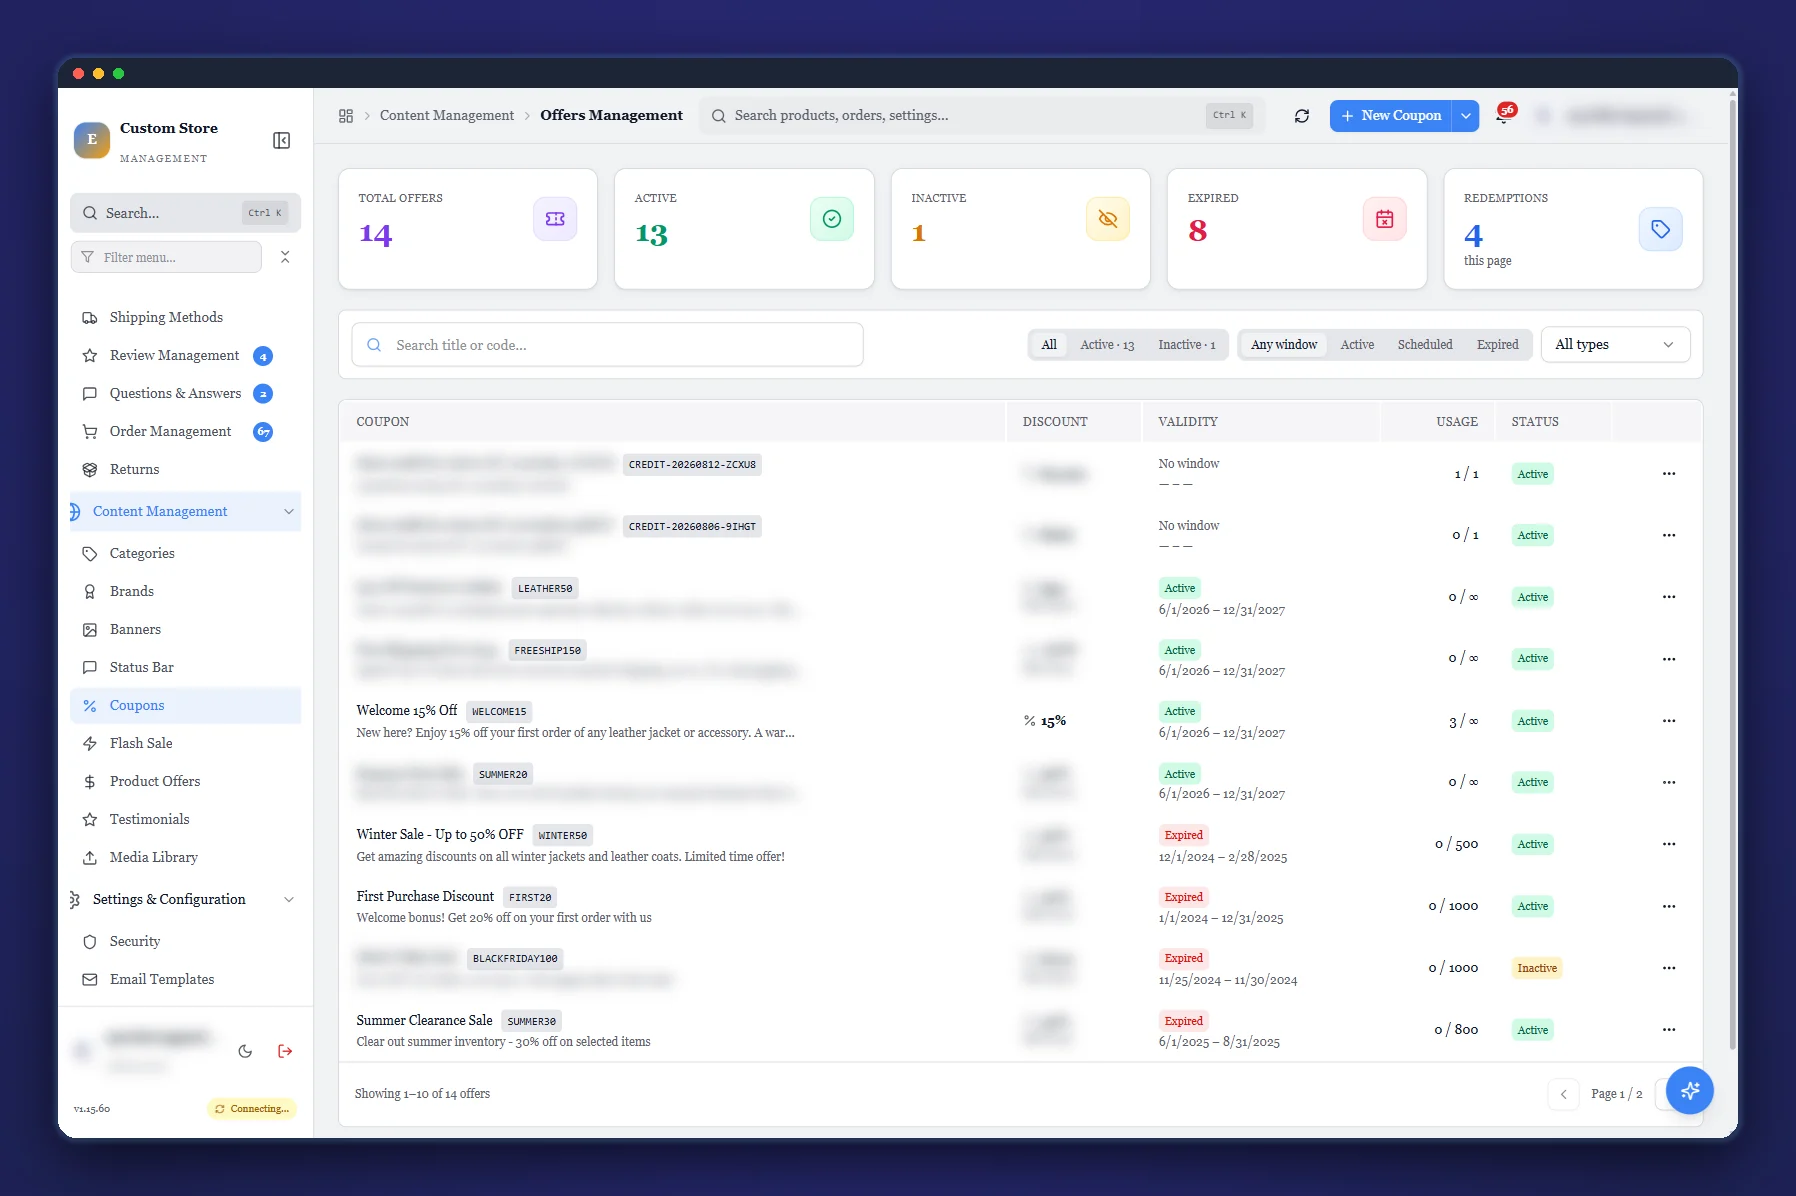Image resolution: width=1796 pixels, height=1196 pixels.
Task: Click the Active checkmark icon
Action: coord(832,219)
